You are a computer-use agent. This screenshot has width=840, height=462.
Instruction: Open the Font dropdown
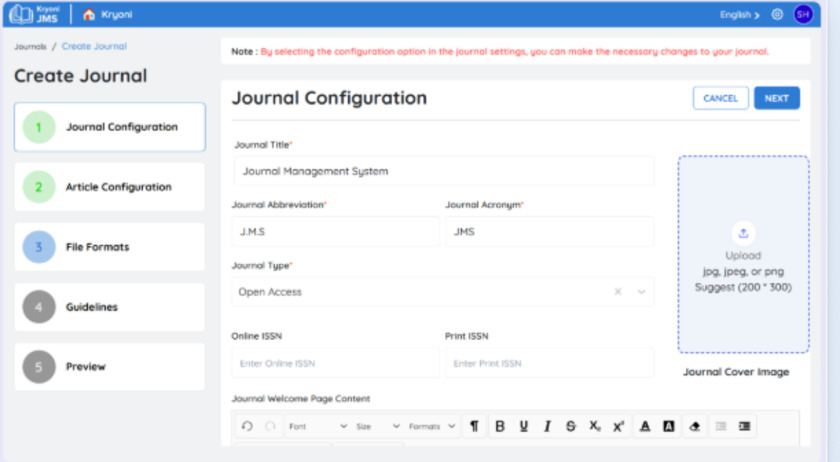tap(318, 426)
